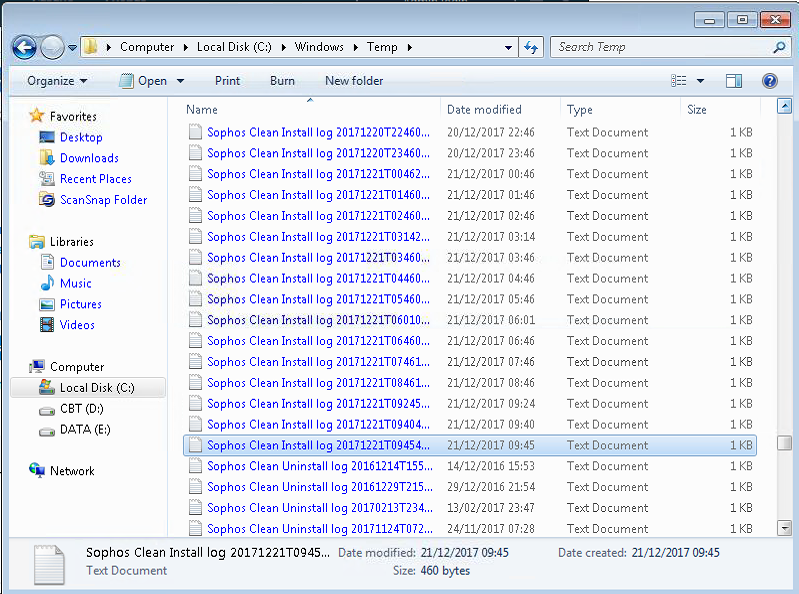Expand the arrow after Windows in path

point(356,47)
